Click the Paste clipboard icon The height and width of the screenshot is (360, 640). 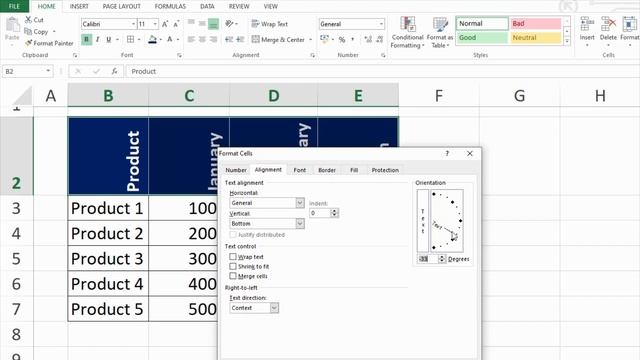(x=12, y=25)
